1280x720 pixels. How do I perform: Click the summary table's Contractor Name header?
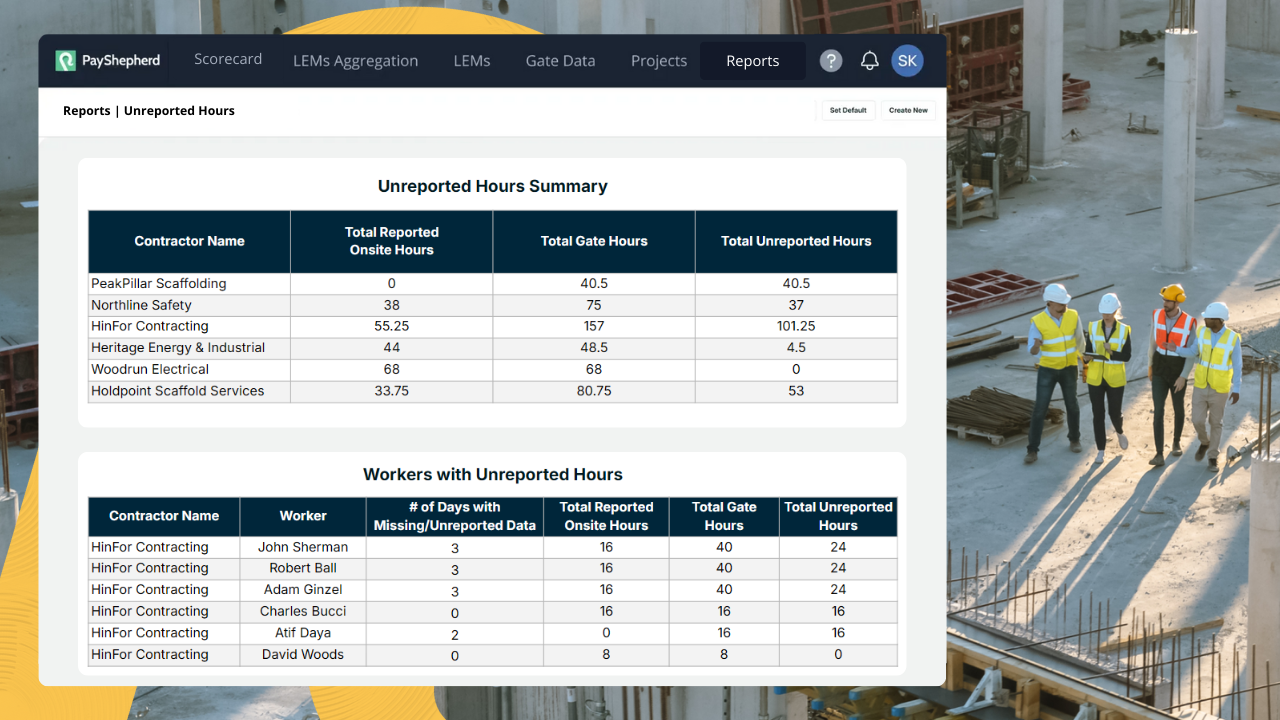[x=190, y=241]
